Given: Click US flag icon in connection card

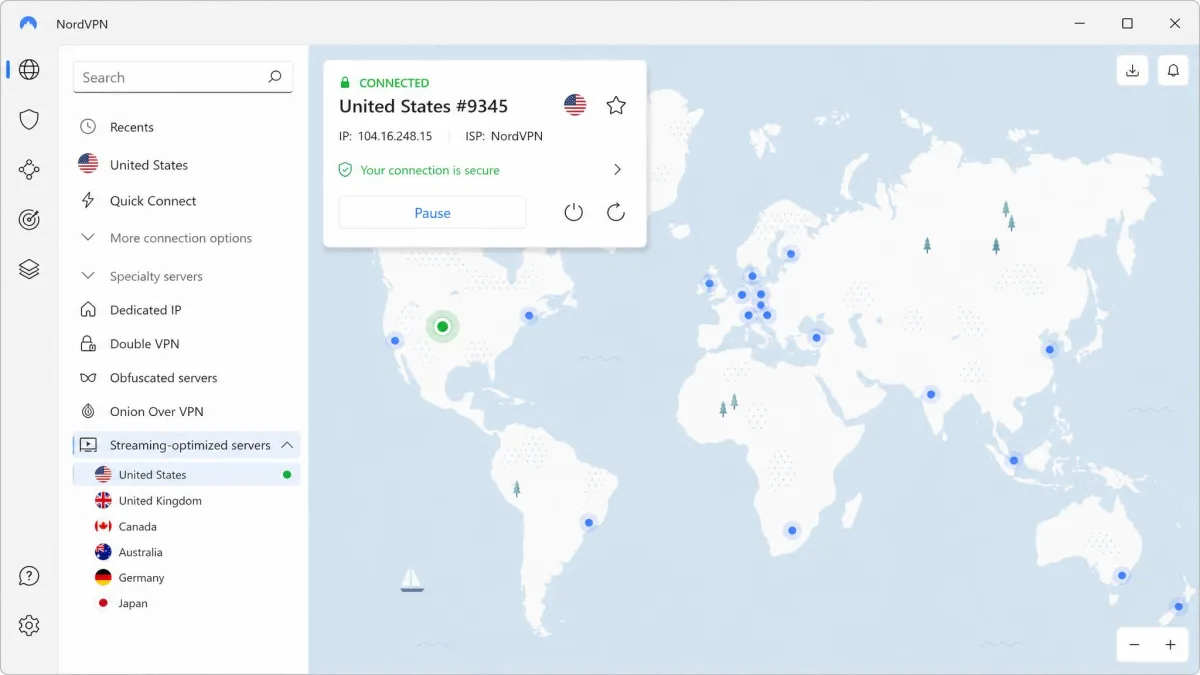Looking at the screenshot, I should click(x=575, y=105).
